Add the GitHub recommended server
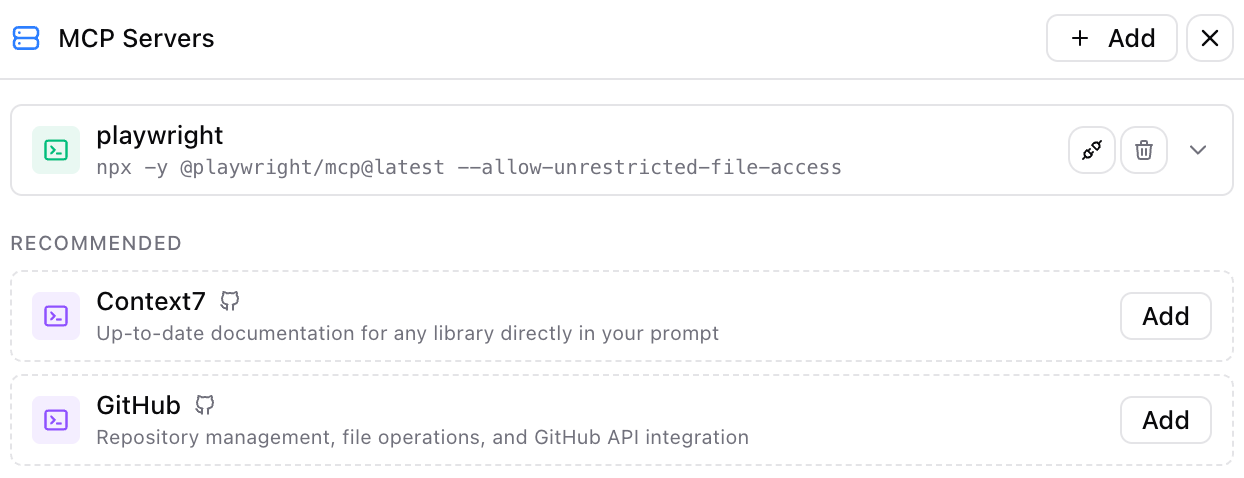 [1165, 420]
